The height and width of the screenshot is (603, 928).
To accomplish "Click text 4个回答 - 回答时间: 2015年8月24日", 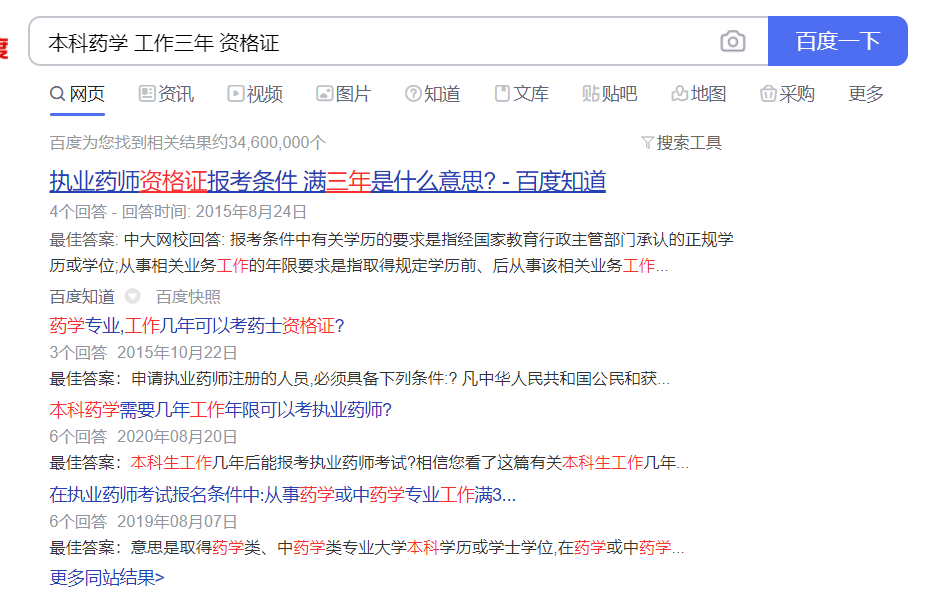I will 178,211.
